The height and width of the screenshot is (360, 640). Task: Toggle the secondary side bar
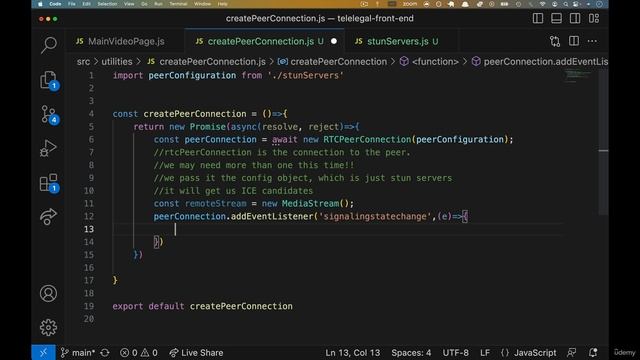point(575,18)
